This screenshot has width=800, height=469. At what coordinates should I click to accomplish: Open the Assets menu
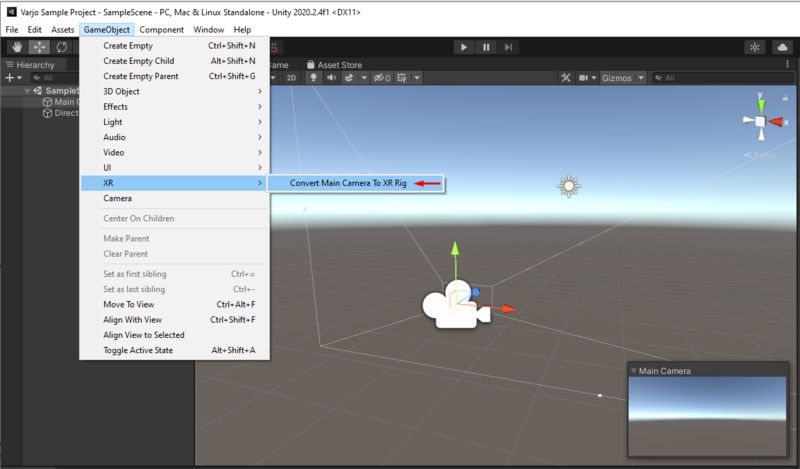[x=63, y=30]
